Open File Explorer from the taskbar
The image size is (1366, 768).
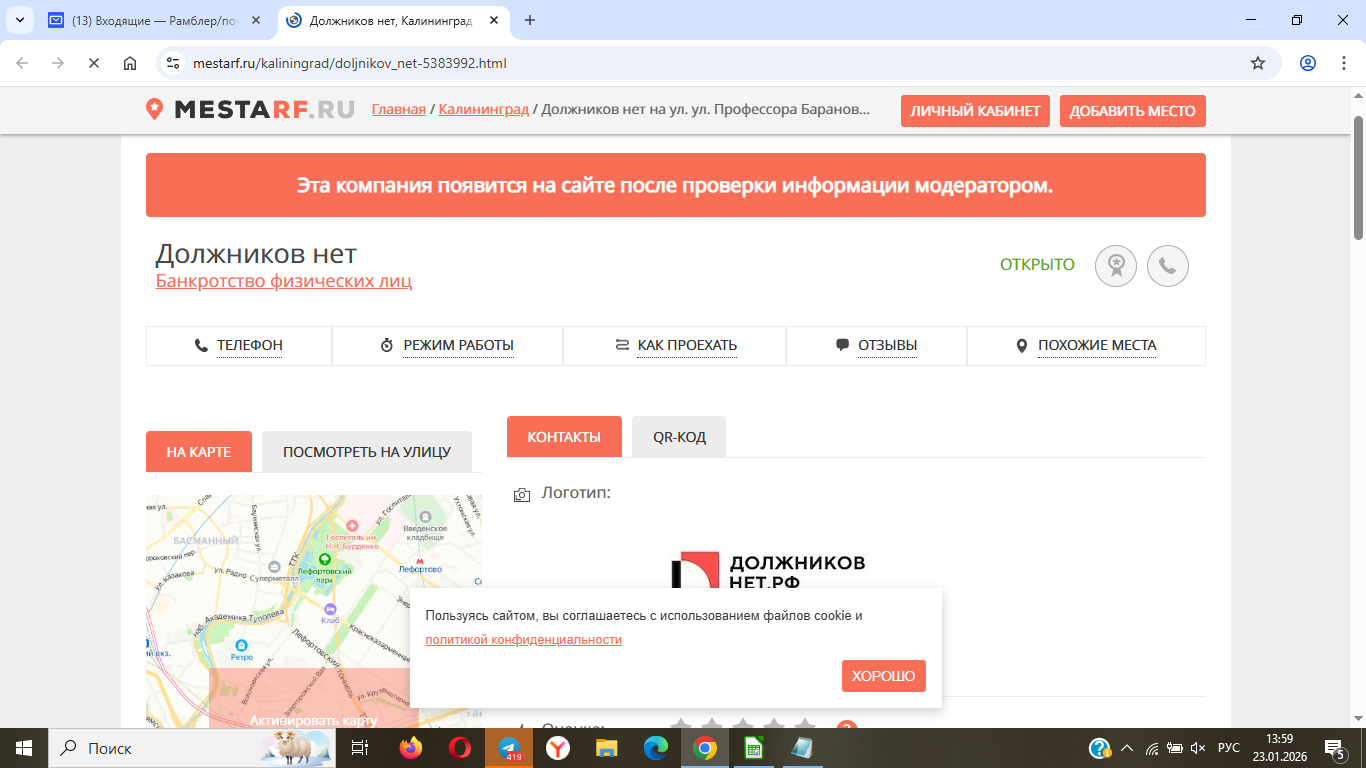click(607, 748)
